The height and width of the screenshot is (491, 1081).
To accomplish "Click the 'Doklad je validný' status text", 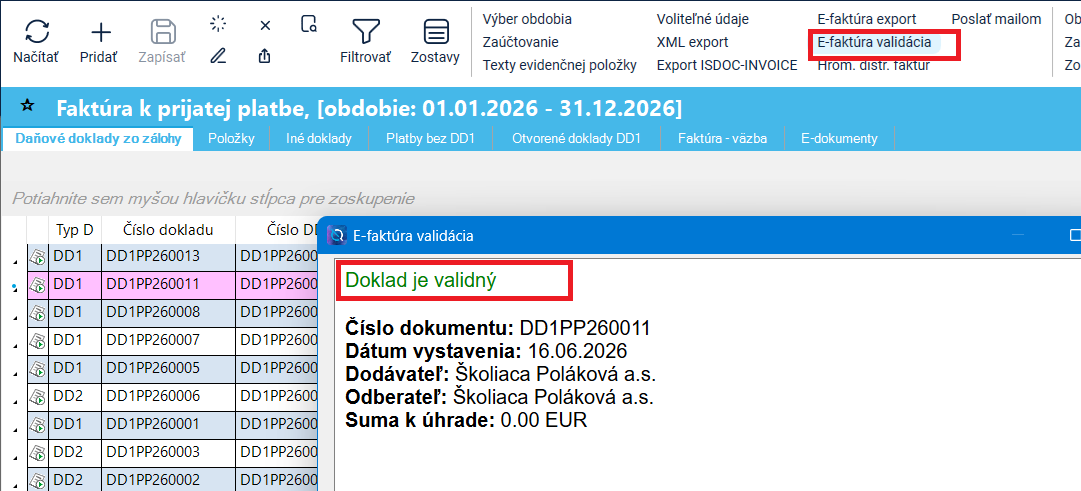I will click(421, 281).
